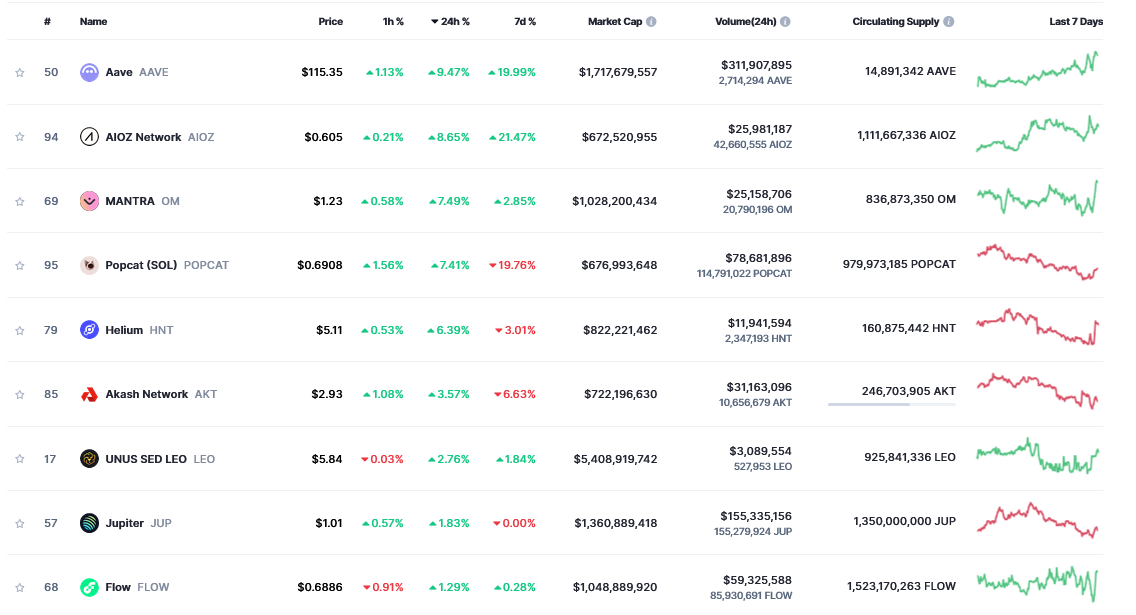Click Flow 1h change 0.91%
Screen dimensions: 1136x615
click(x=383, y=587)
